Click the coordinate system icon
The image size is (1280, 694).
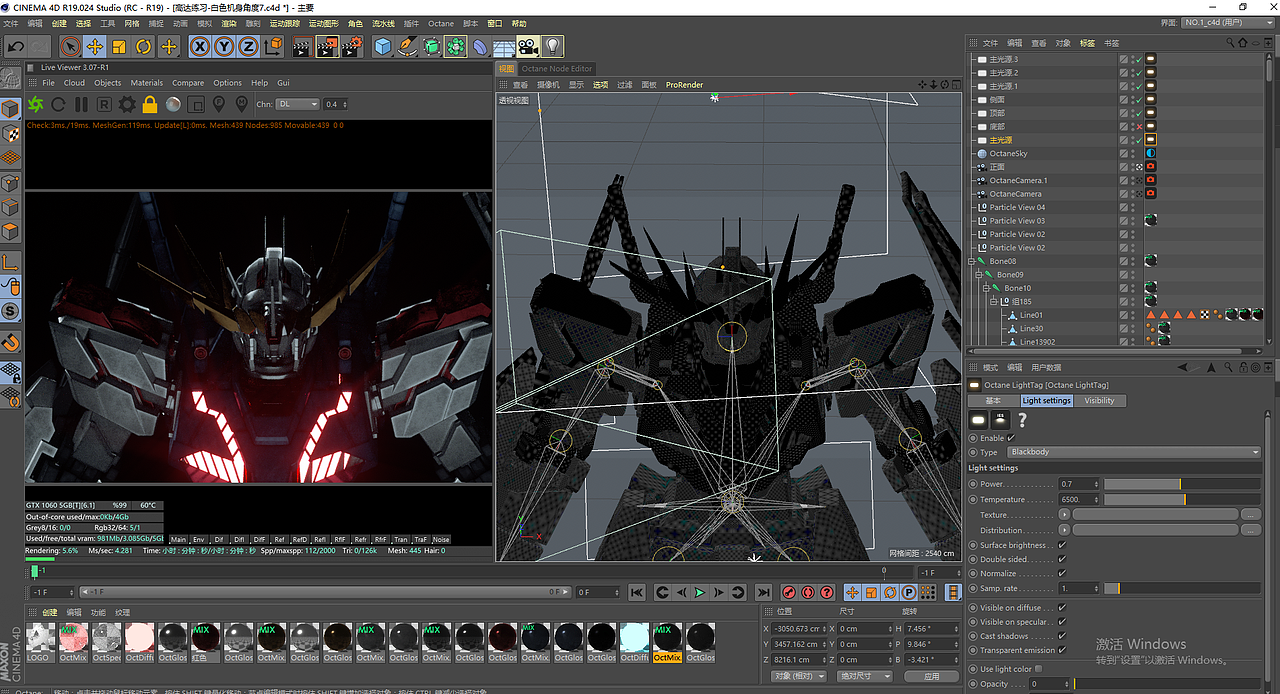pyautogui.click(x=273, y=46)
